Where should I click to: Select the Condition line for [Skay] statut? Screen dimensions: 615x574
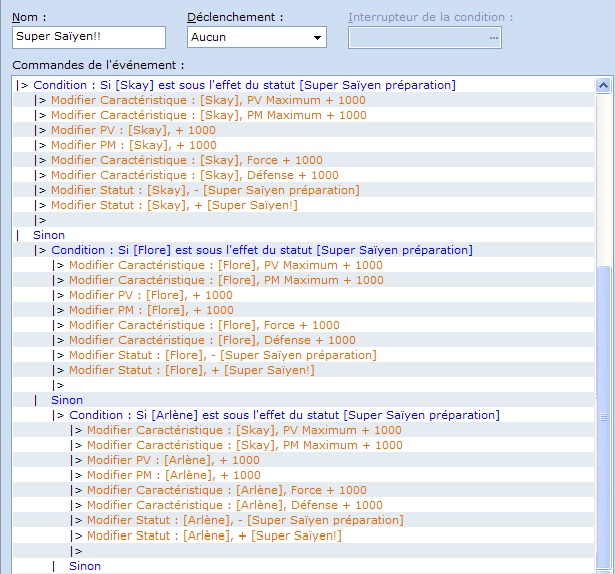[304, 85]
